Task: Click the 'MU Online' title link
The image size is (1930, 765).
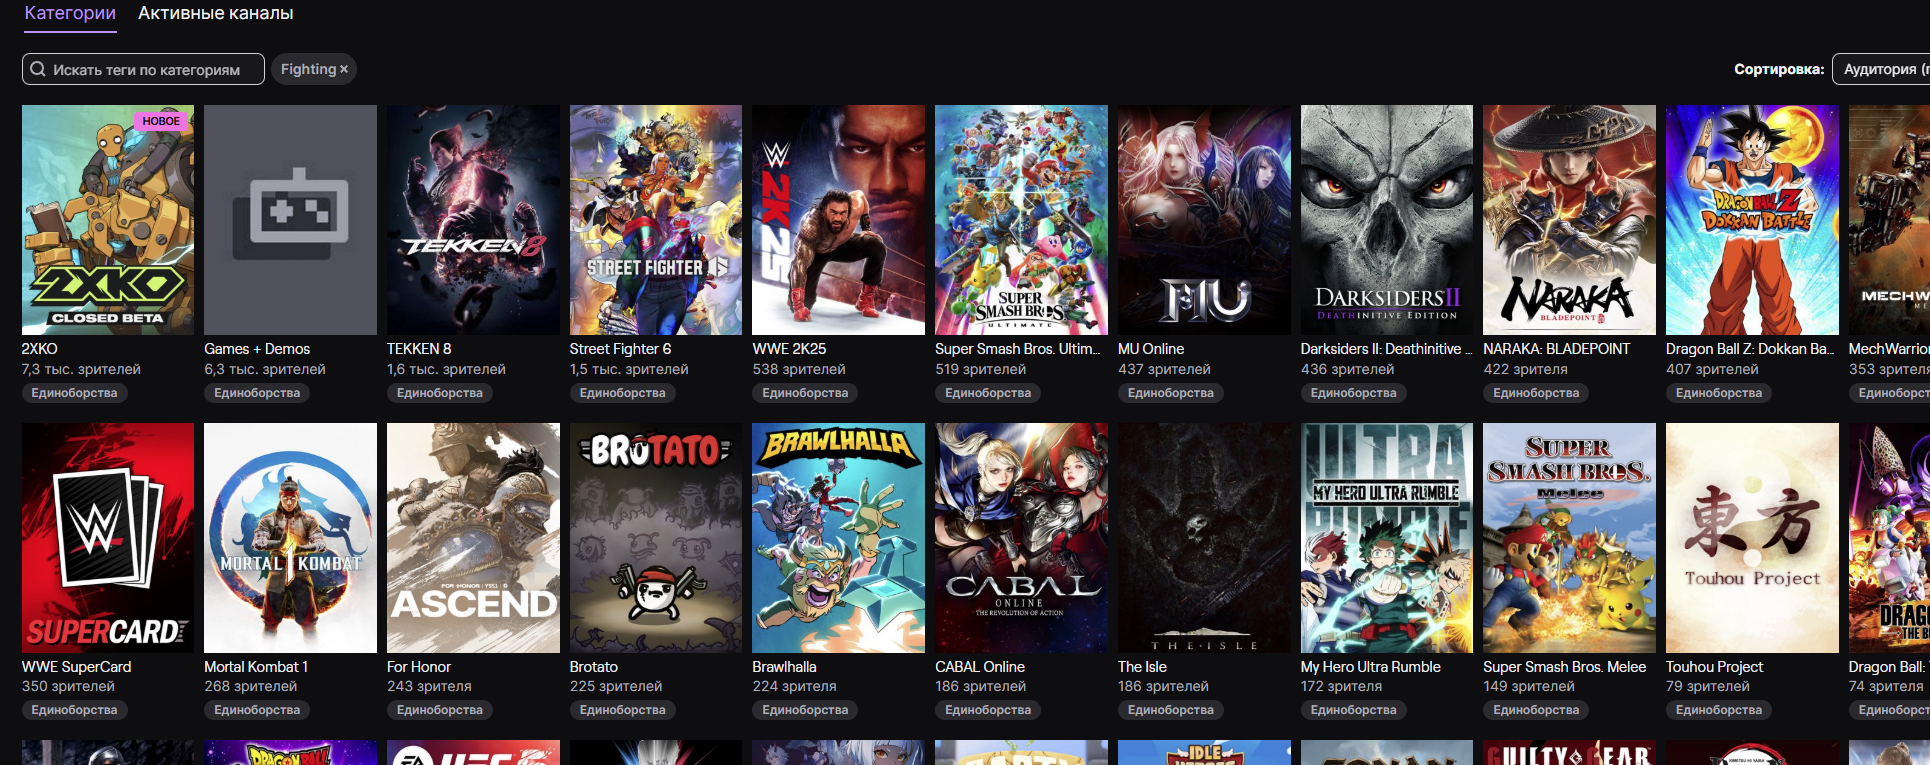Action: pos(1151,349)
